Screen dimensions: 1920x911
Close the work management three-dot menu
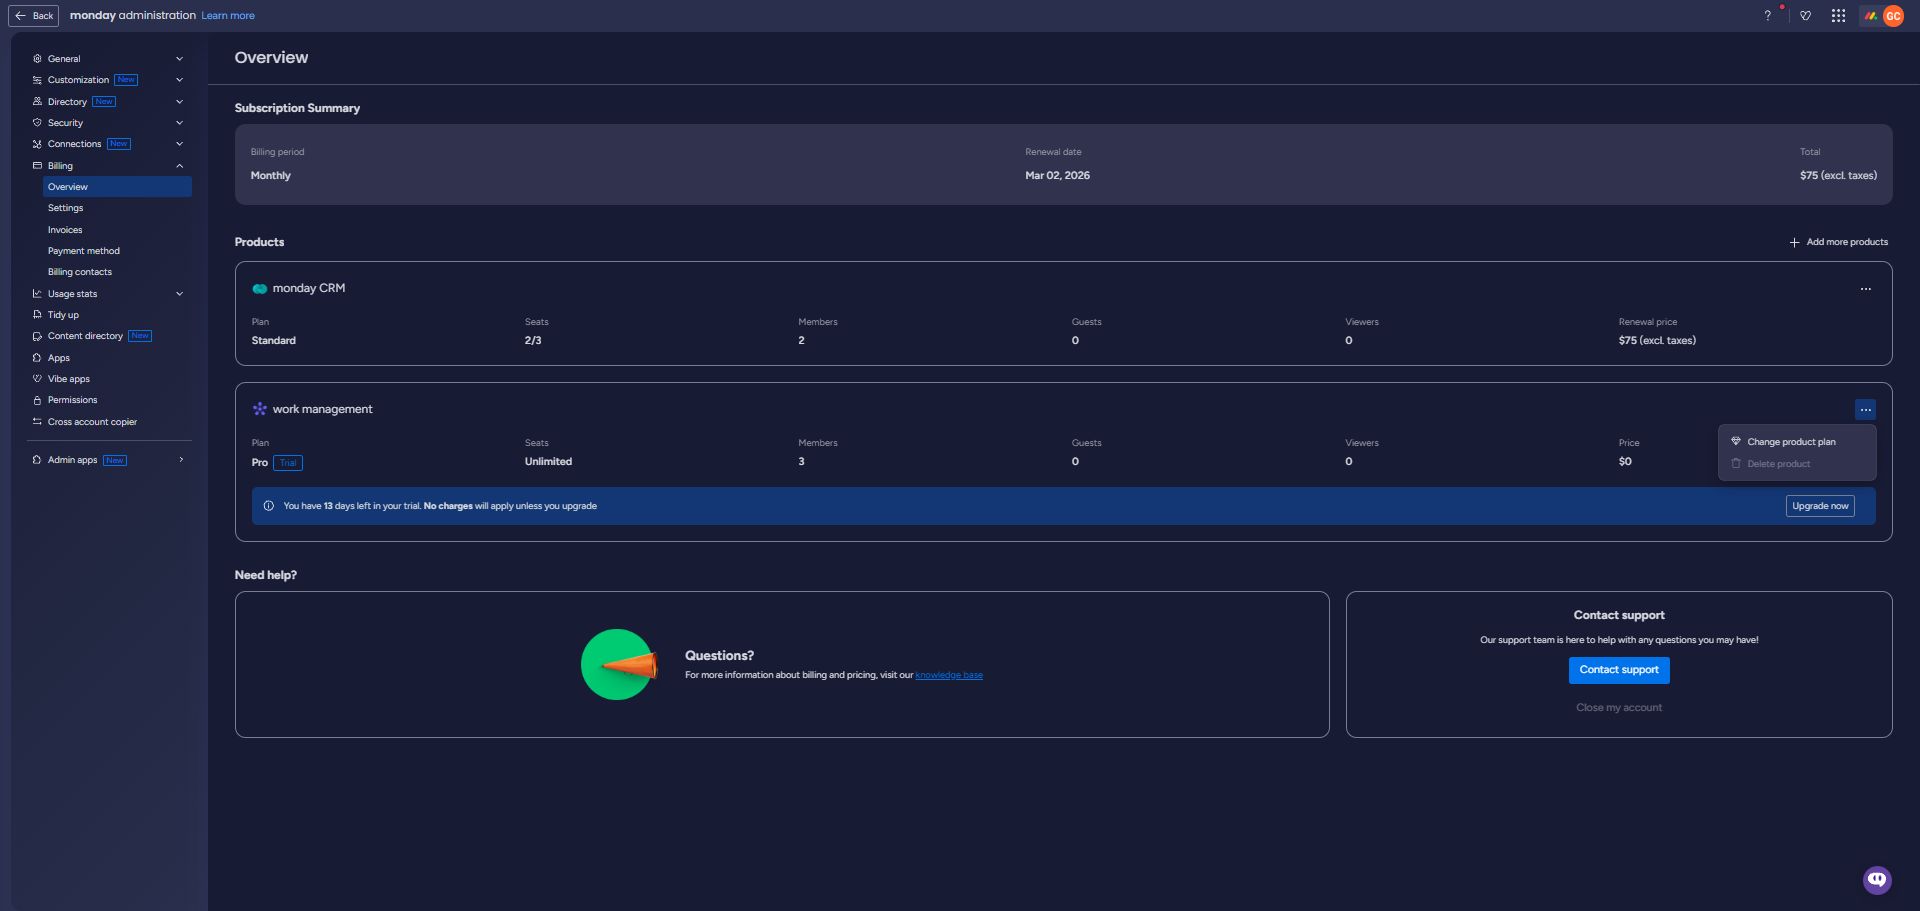pyautogui.click(x=1865, y=410)
